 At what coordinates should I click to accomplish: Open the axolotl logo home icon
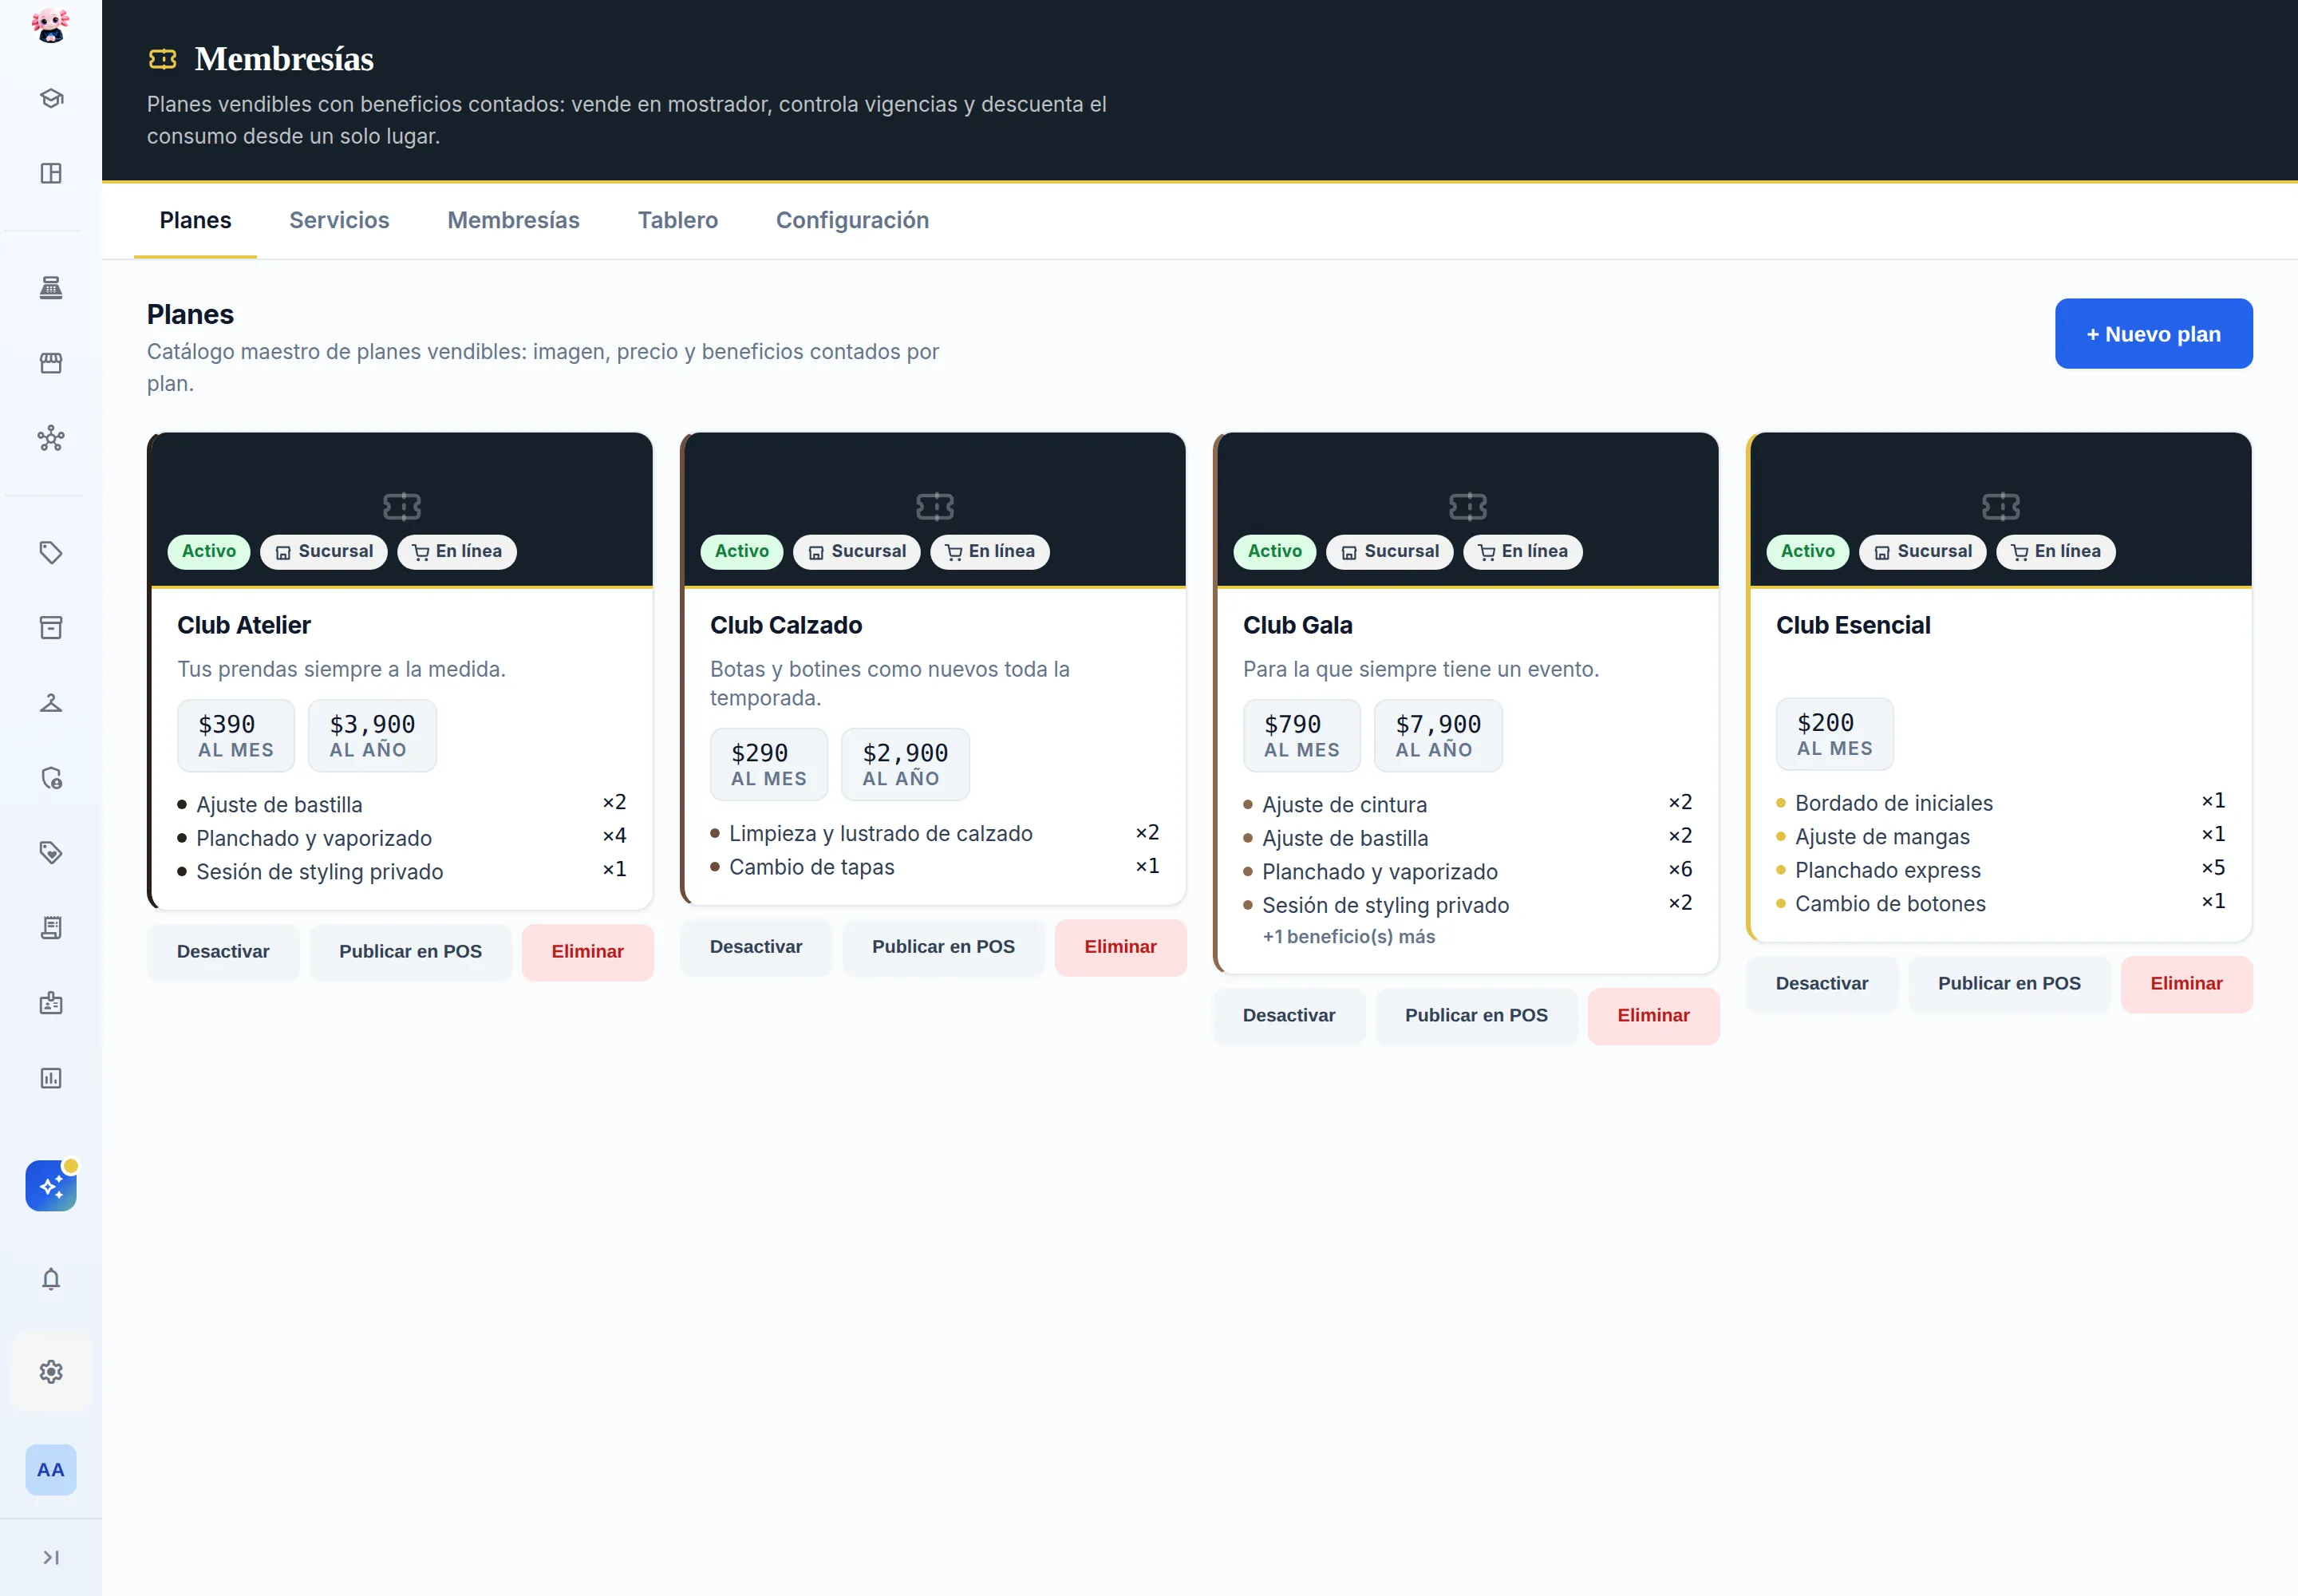click(x=50, y=25)
